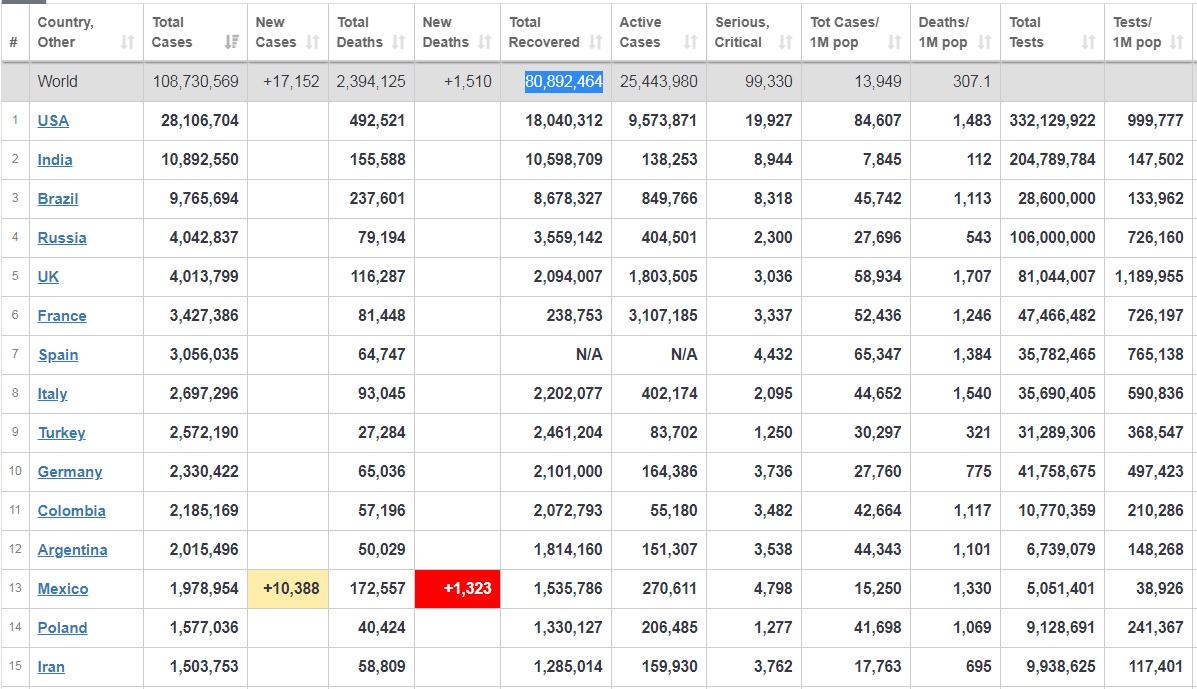The image size is (1197, 689).
Task: Open the Iran country page
Action: coord(51,667)
